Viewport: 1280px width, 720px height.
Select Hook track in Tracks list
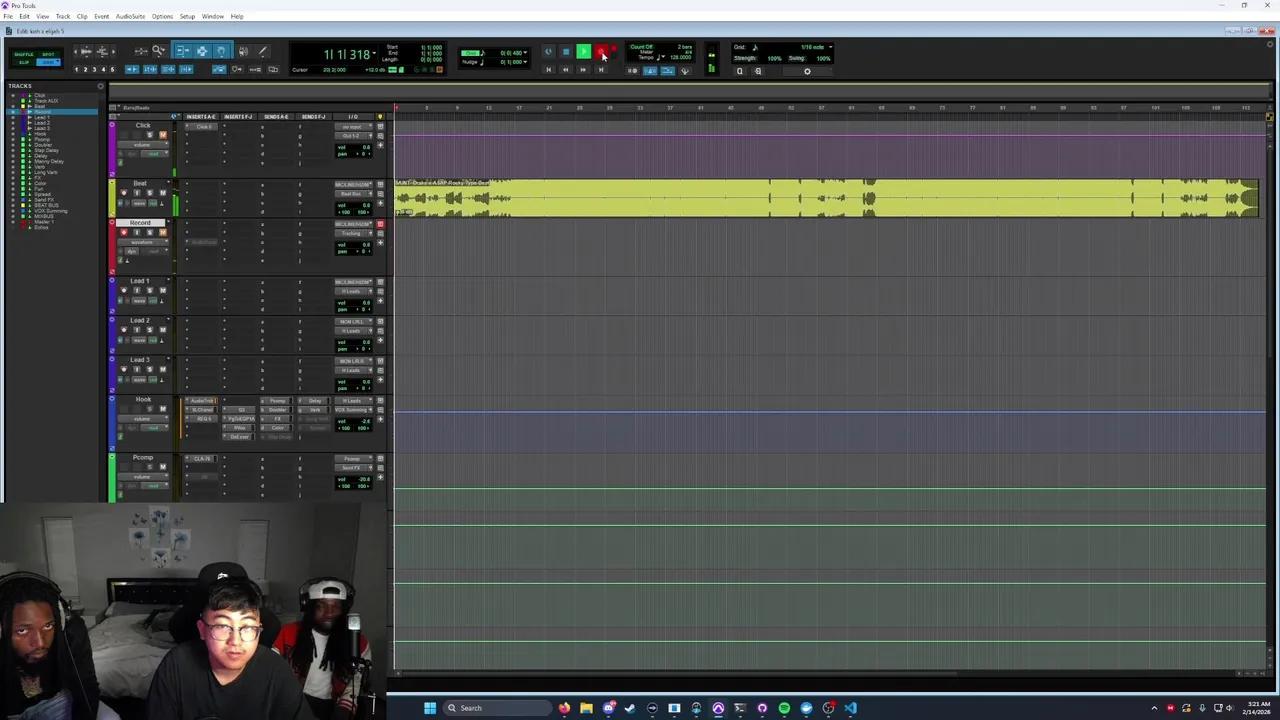(41, 134)
